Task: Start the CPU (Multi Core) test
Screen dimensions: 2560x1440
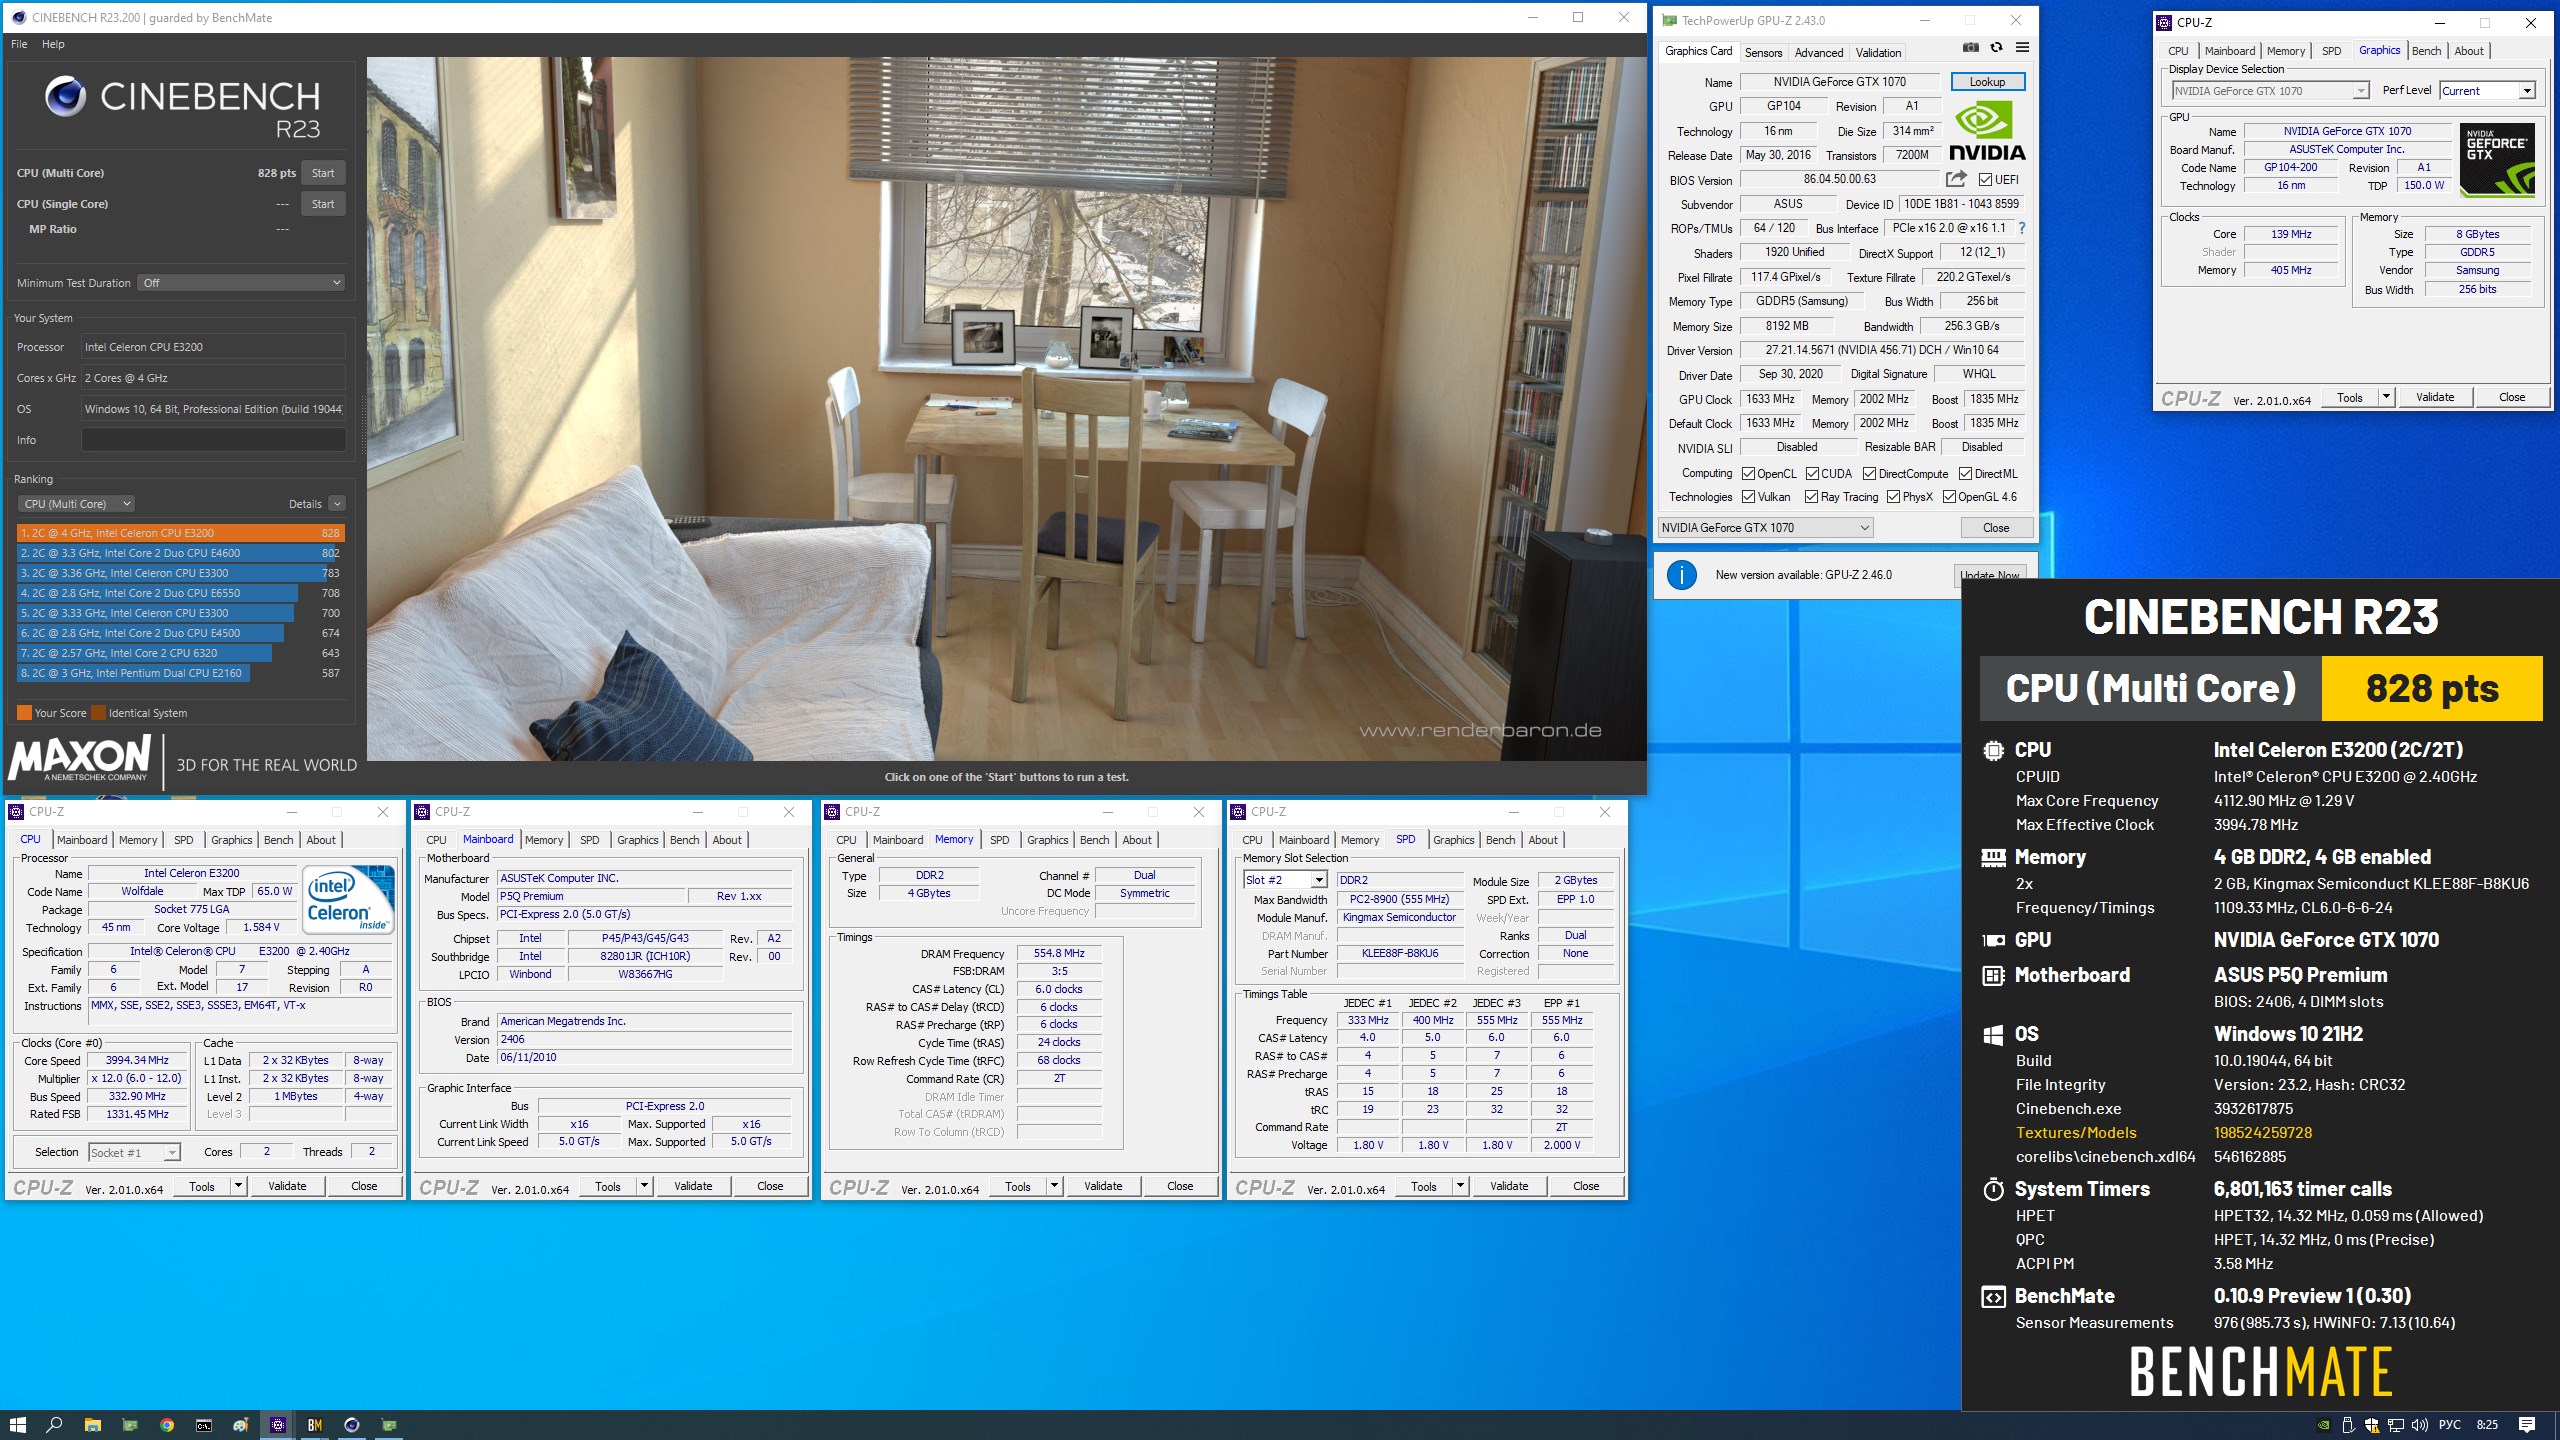Action: point(323,173)
